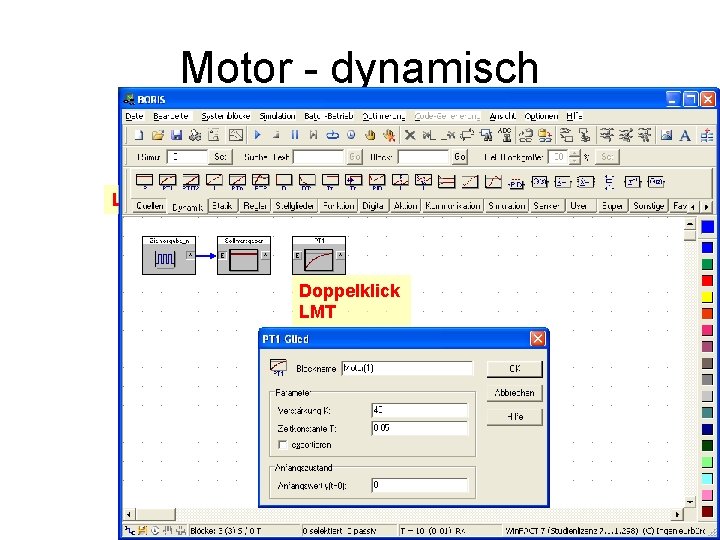Open the Optionen menu
This screenshot has width=720, height=540.
[541, 116]
